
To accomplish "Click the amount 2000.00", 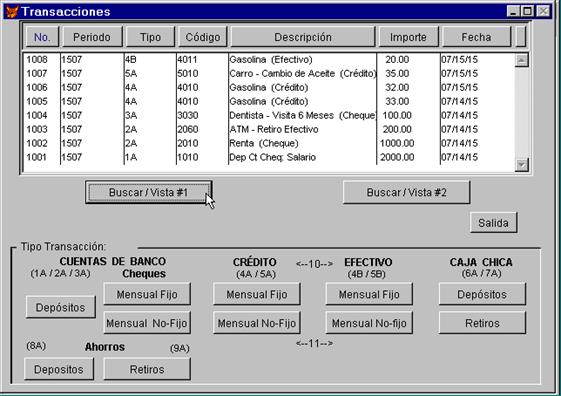I will tap(397, 157).
